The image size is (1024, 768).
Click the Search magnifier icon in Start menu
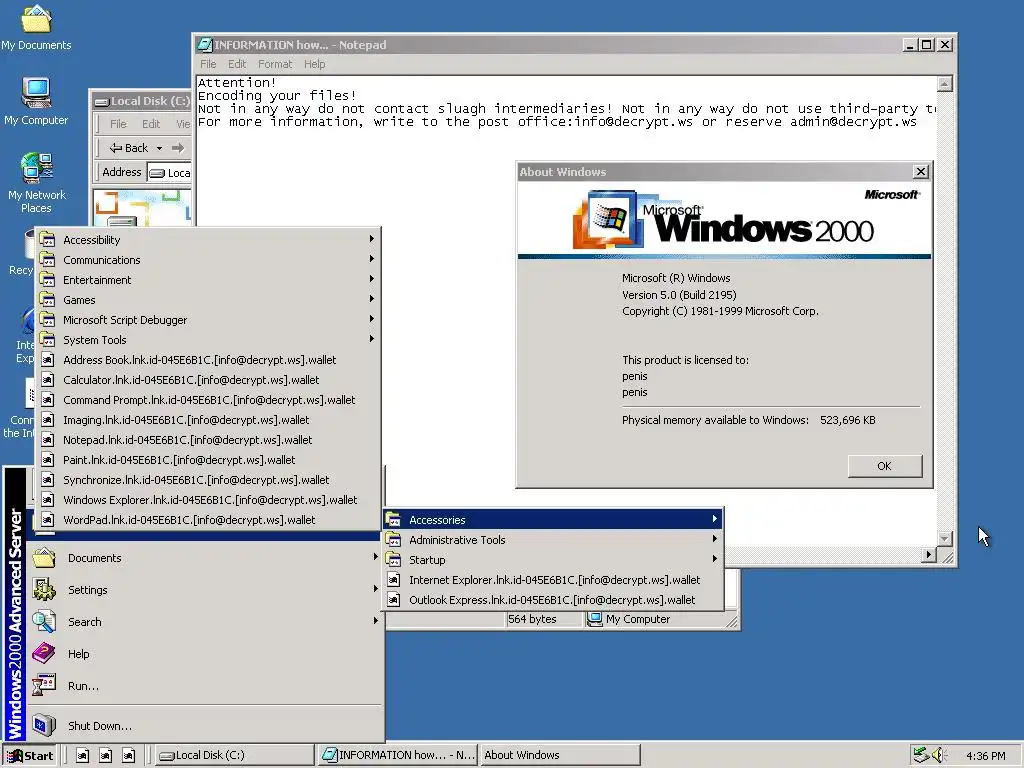point(44,622)
